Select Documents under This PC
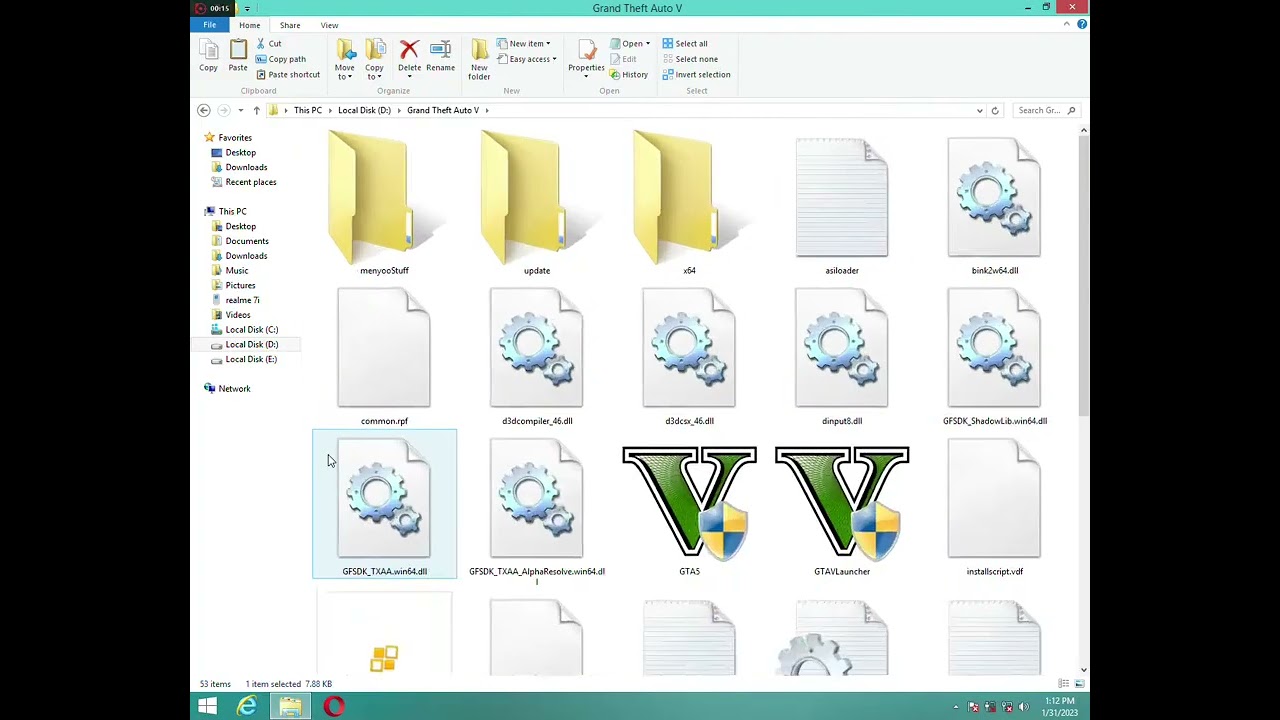The image size is (1280, 720). 246,241
